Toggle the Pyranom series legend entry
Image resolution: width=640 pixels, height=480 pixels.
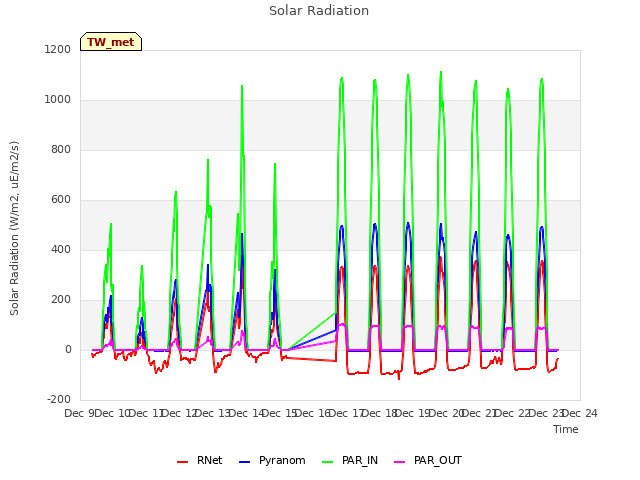[x=272, y=460]
